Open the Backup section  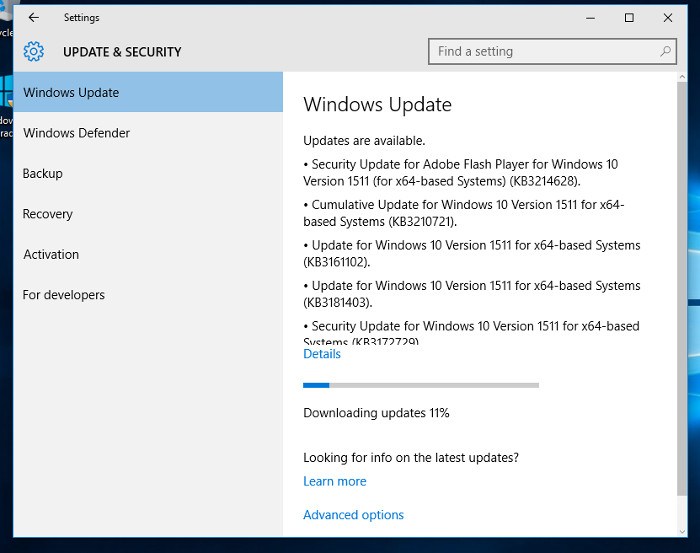coord(148,173)
